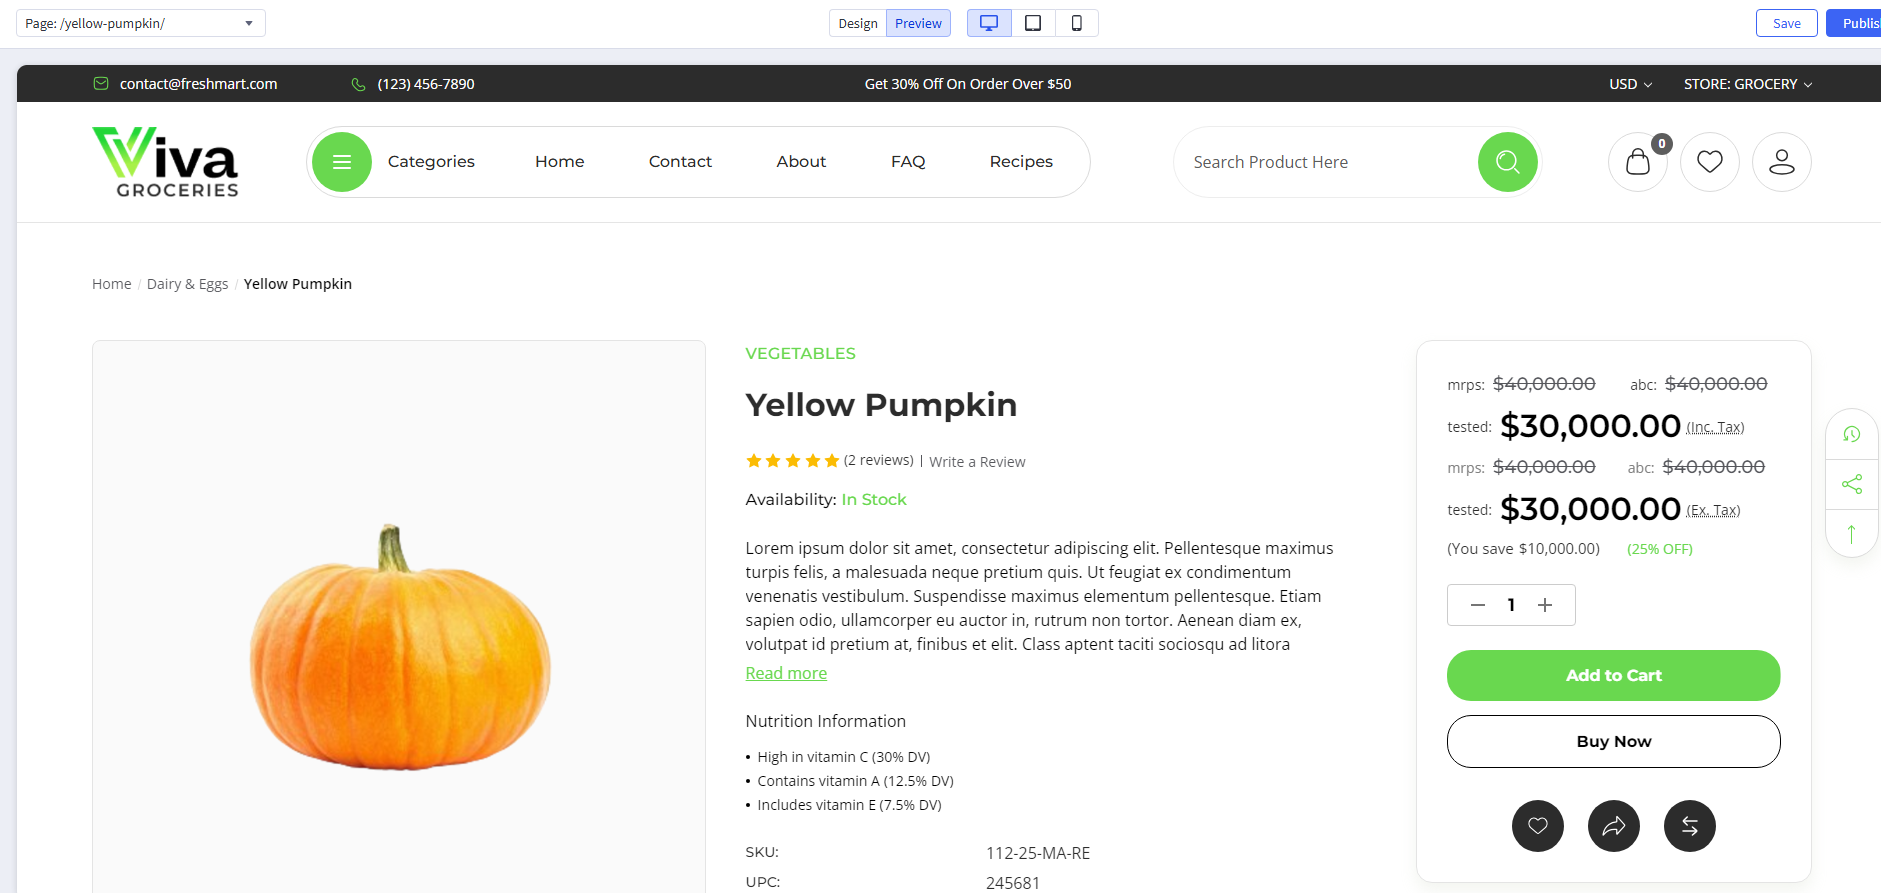The image size is (1881, 893).
Task: Select the tablet device view
Action: pos(1033,23)
